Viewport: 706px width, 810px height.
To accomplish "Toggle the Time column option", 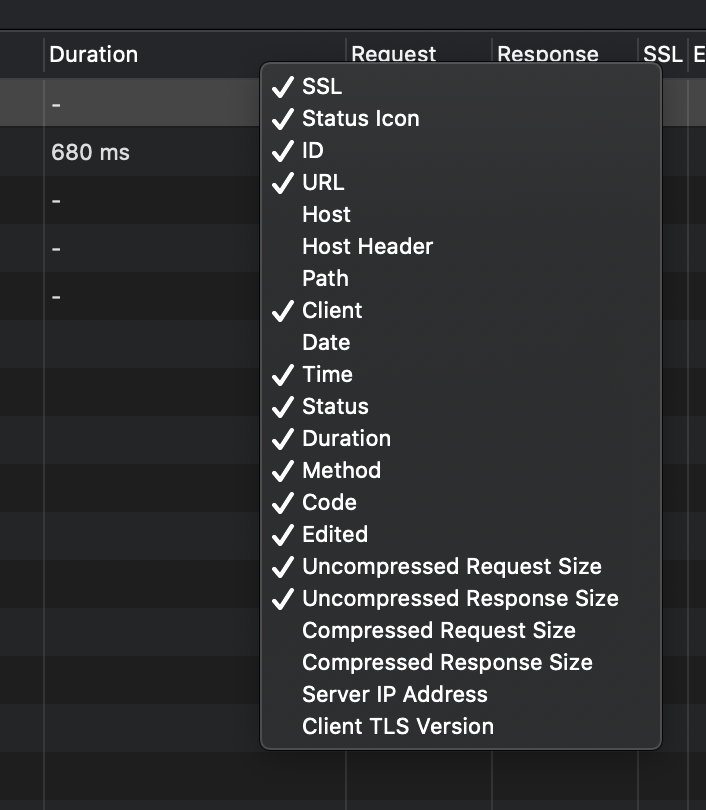I will [461, 375].
